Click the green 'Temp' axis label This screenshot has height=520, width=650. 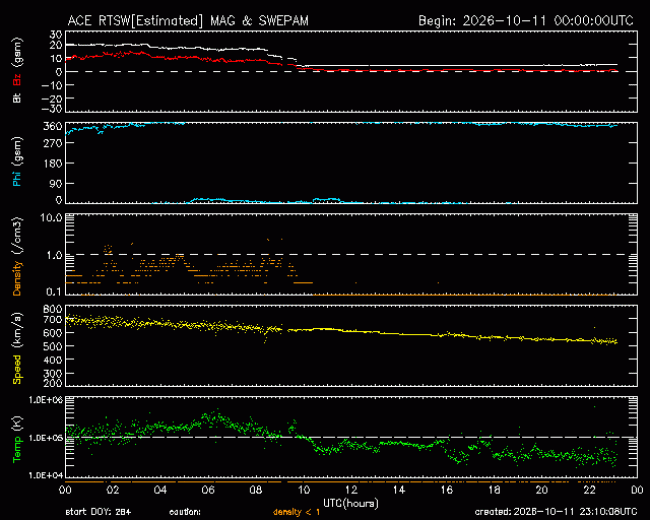point(17,449)
